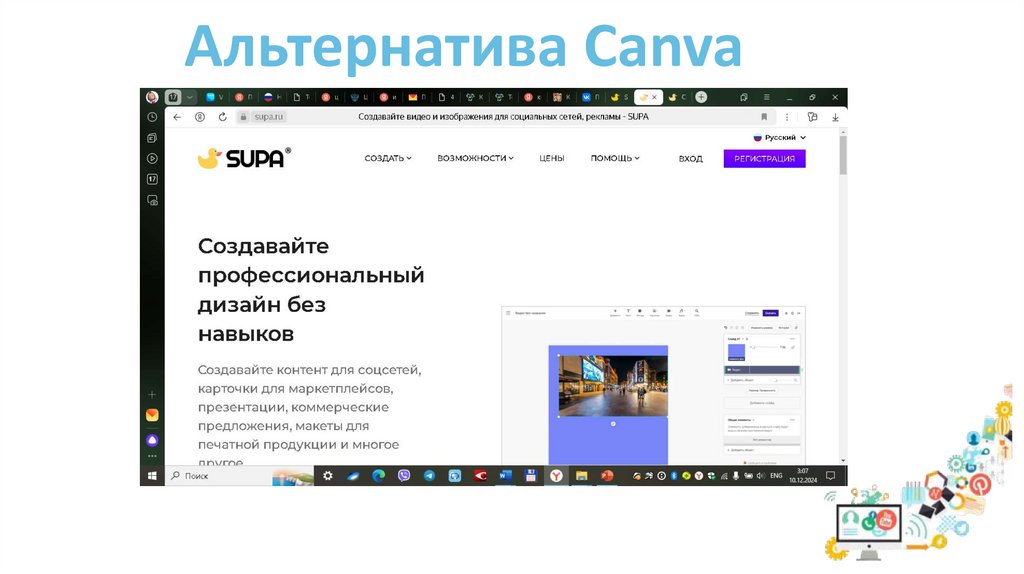Click the SUPA duck logo
Viewport: 1024px width, 574px height.
(244, 158)
